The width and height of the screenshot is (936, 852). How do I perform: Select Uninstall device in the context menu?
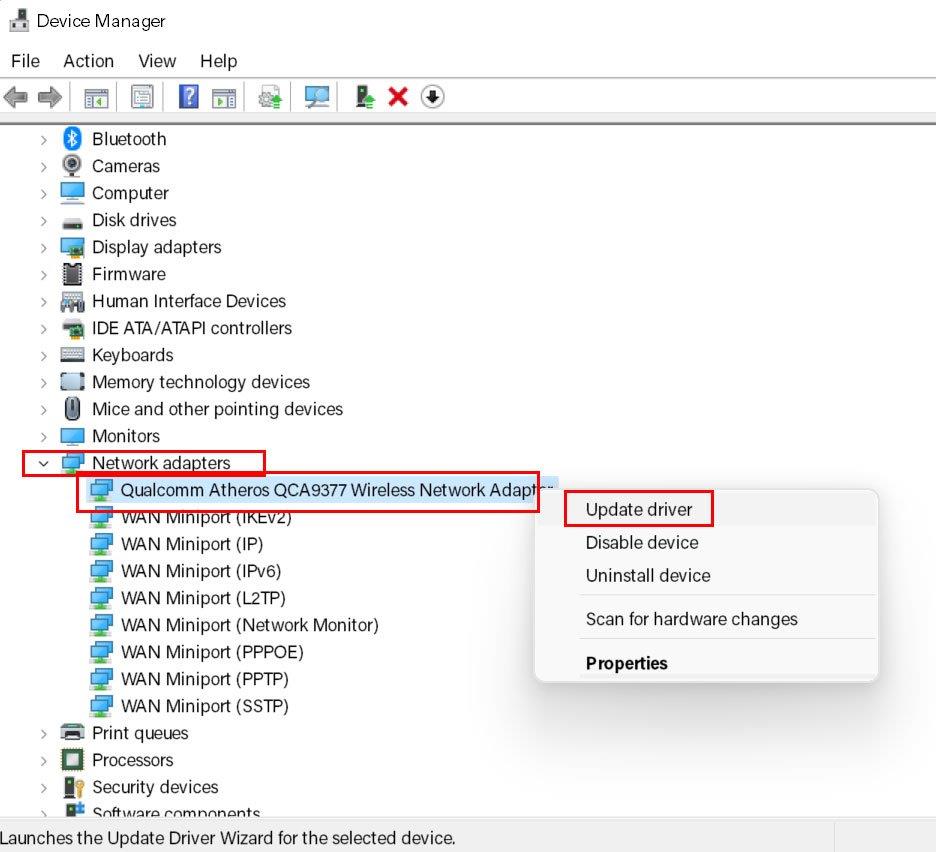point(648,575)
